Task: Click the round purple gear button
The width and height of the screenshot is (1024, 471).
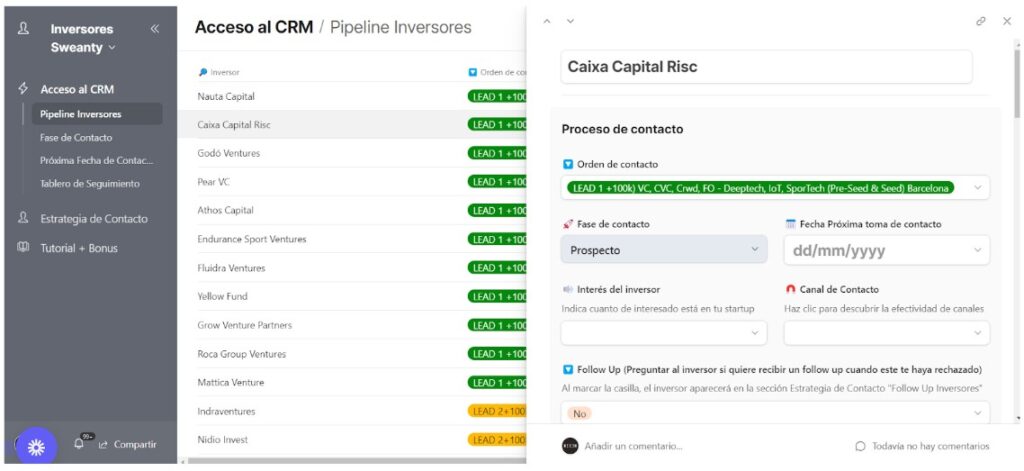Action: pyautogui.click(x=37, y=447)
